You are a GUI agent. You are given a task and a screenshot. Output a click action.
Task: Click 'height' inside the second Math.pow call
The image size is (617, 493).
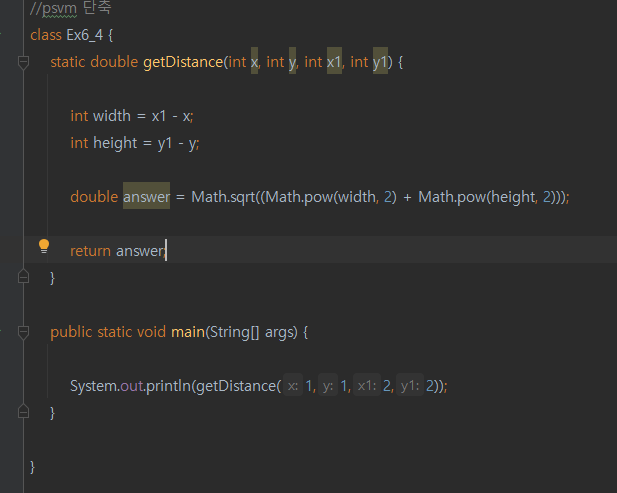click(513, 197)
